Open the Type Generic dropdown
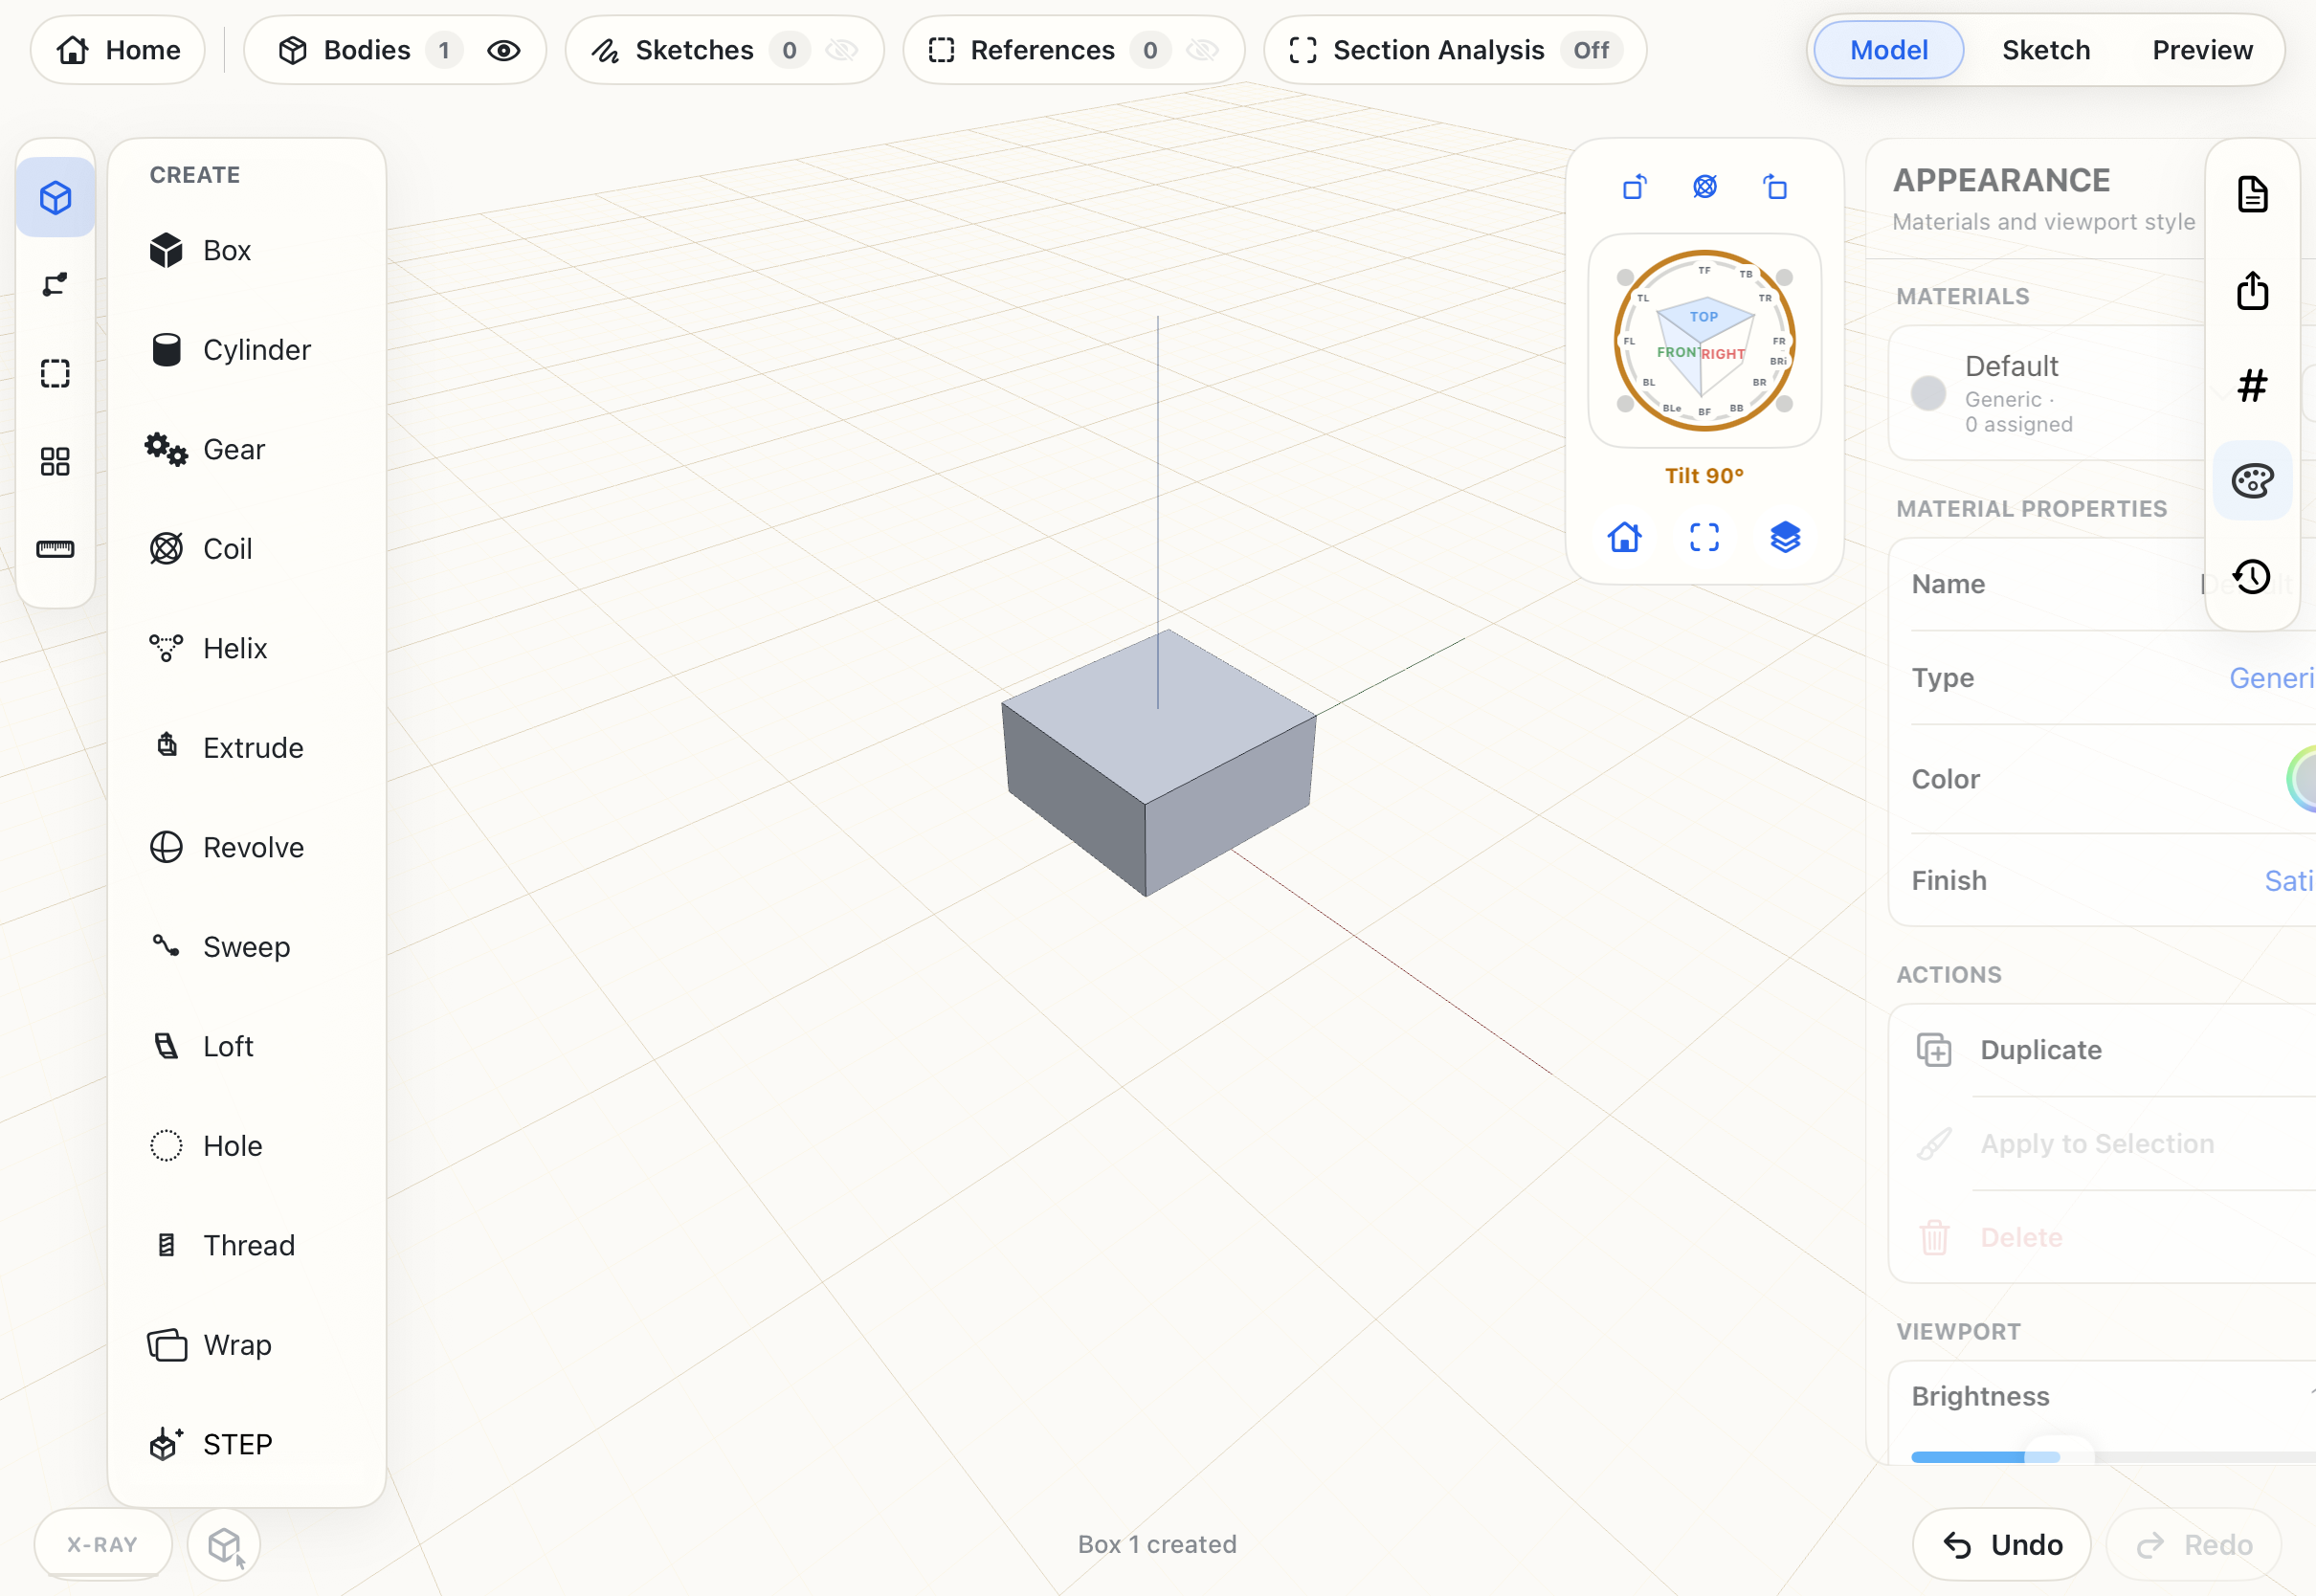Screen dimensions: 2316x1596 click(2271, 678)
